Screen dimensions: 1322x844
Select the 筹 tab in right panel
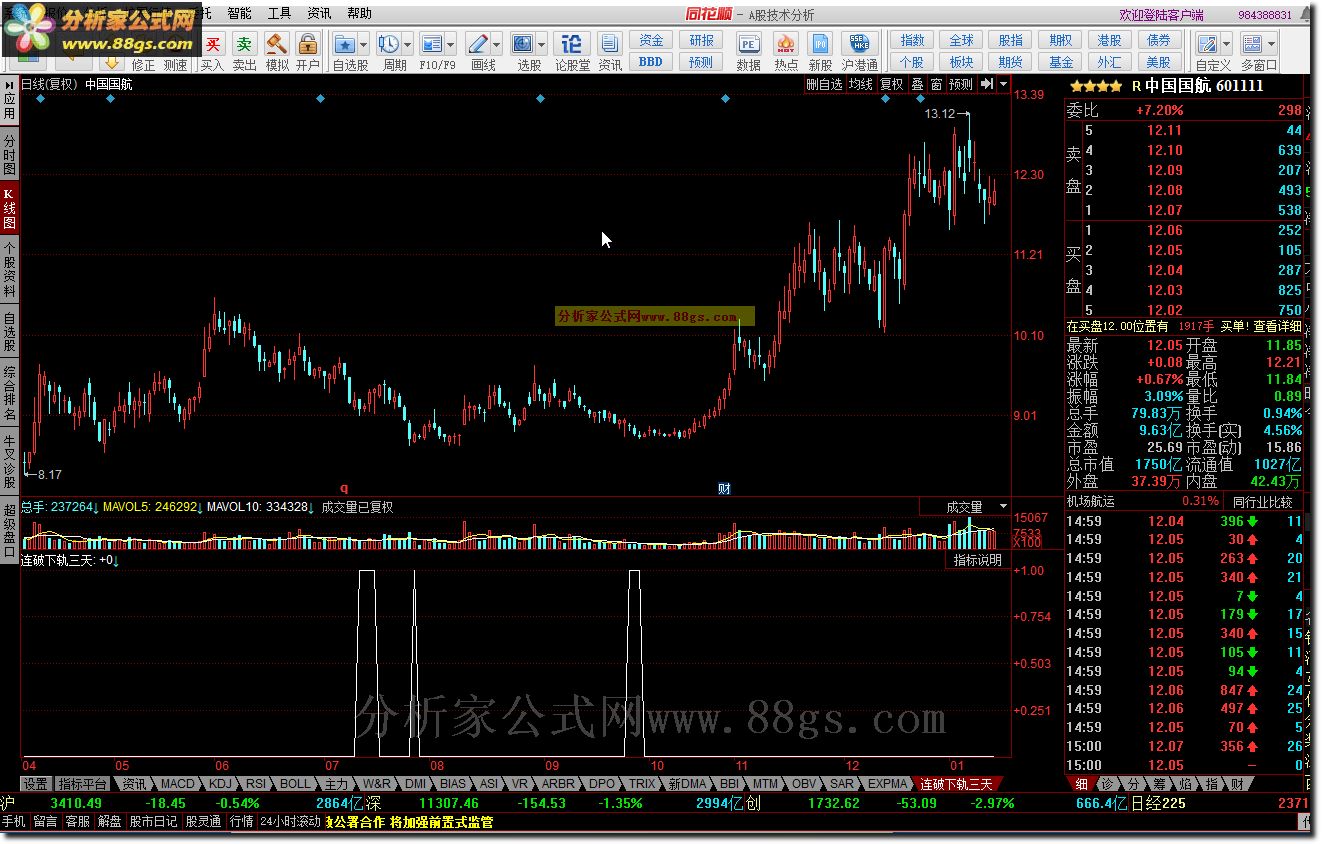(1158, 784)
